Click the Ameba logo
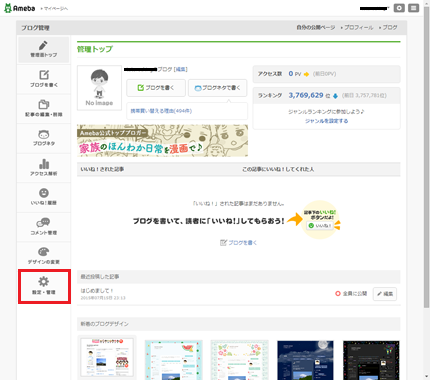Screen dimensions: 430x380 point(20,8)
